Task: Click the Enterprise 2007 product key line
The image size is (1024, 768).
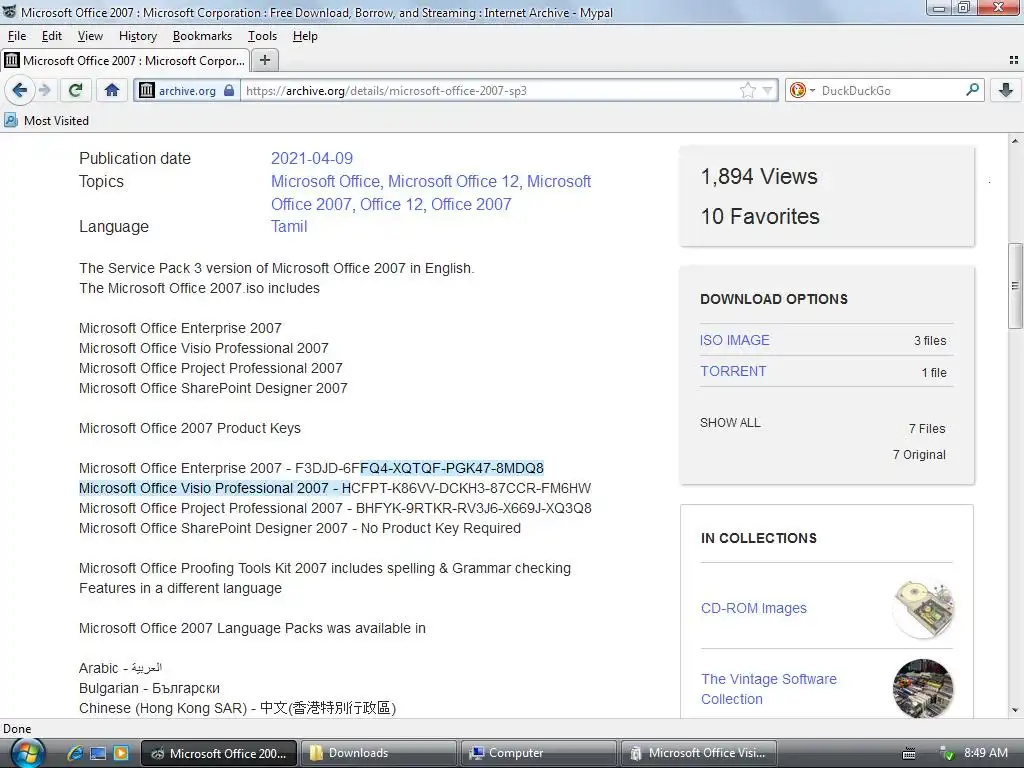Action: 311,468
